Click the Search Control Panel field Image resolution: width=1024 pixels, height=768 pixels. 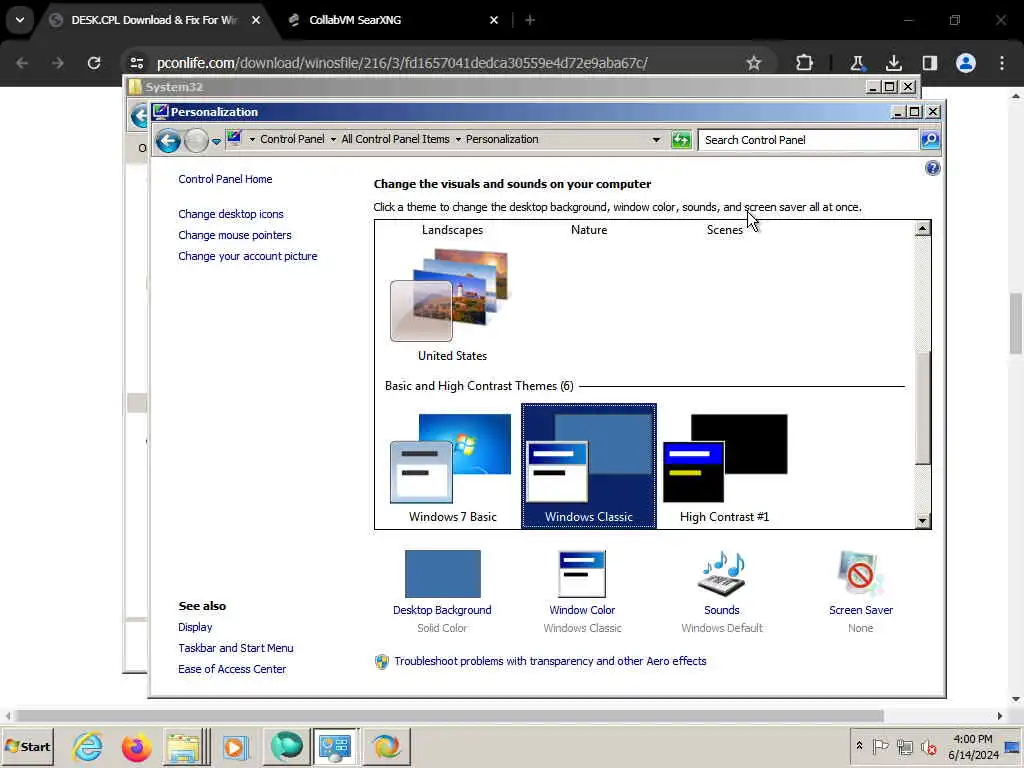808,140
